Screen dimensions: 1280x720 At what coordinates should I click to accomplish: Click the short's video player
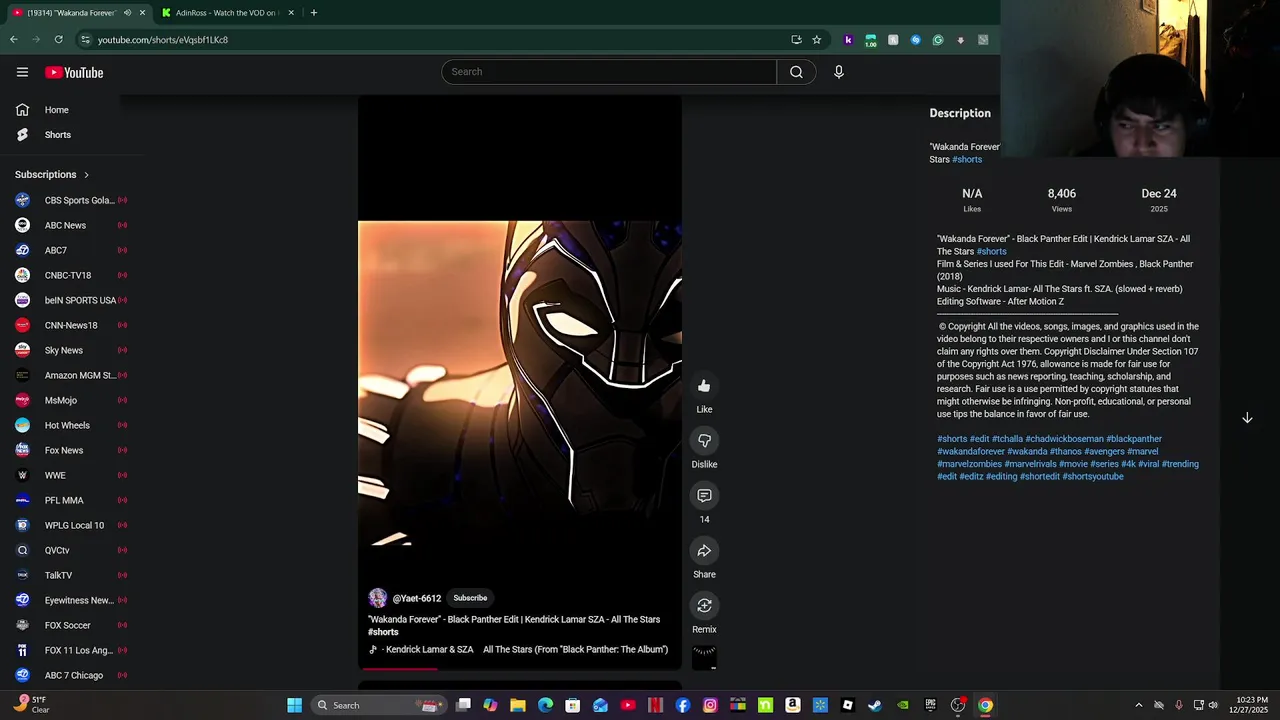[x=520, y=380]
